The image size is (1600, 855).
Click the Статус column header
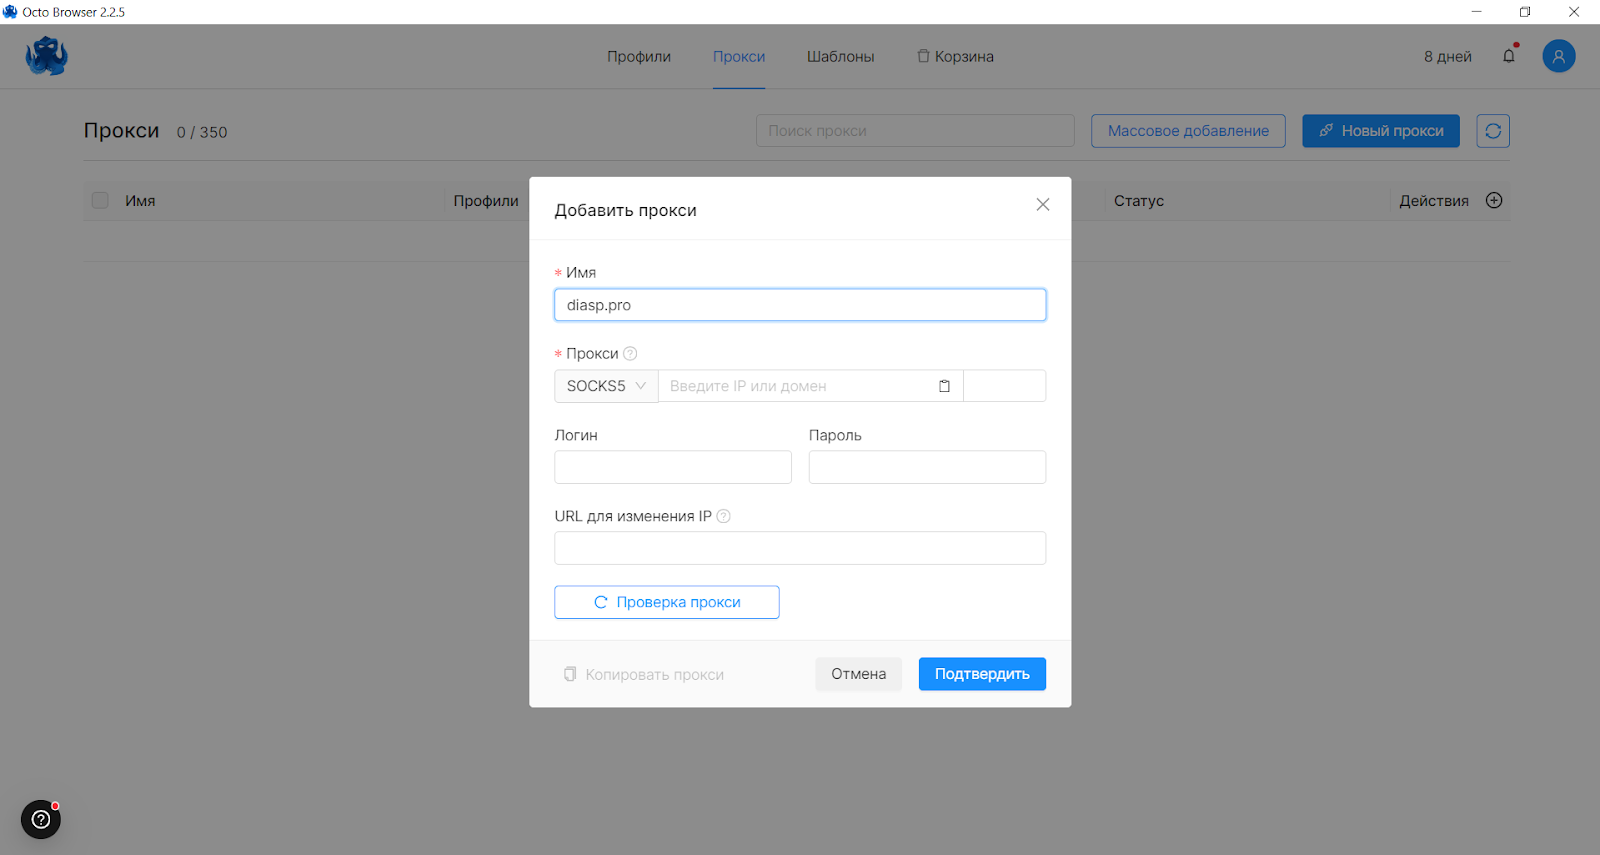(1139, 201)
